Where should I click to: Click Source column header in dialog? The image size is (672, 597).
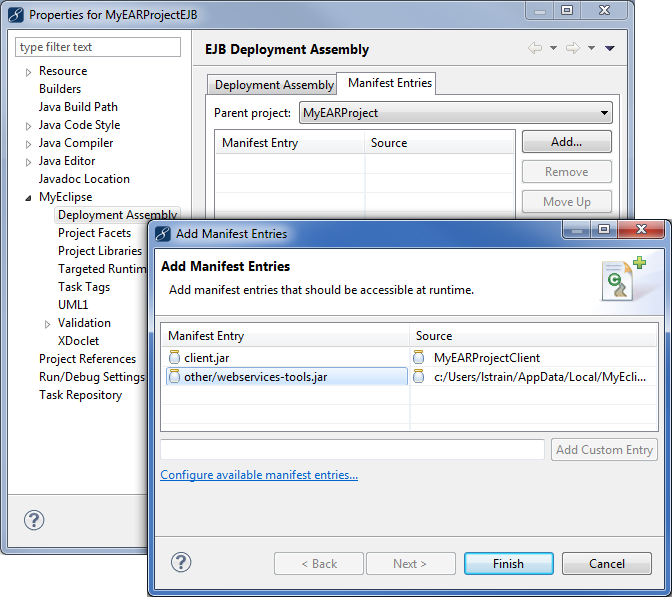tap(534, 336)
